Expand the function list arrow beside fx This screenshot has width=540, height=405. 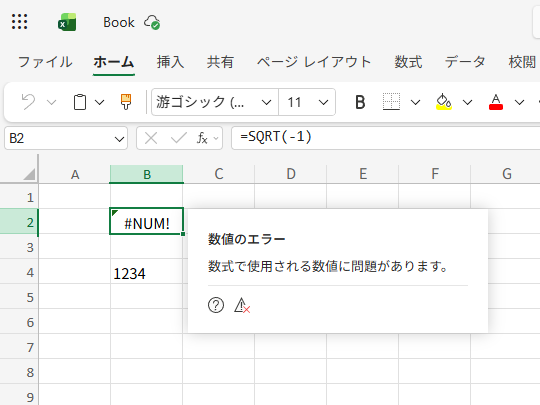coord(216,138)
